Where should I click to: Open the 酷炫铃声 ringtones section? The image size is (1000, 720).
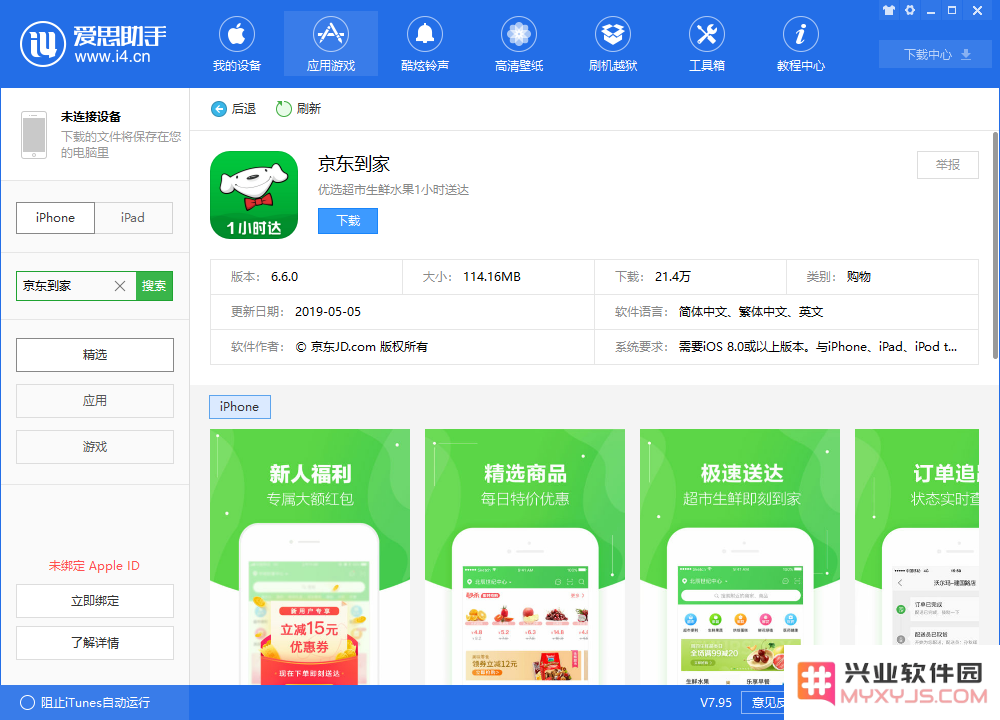425,44
